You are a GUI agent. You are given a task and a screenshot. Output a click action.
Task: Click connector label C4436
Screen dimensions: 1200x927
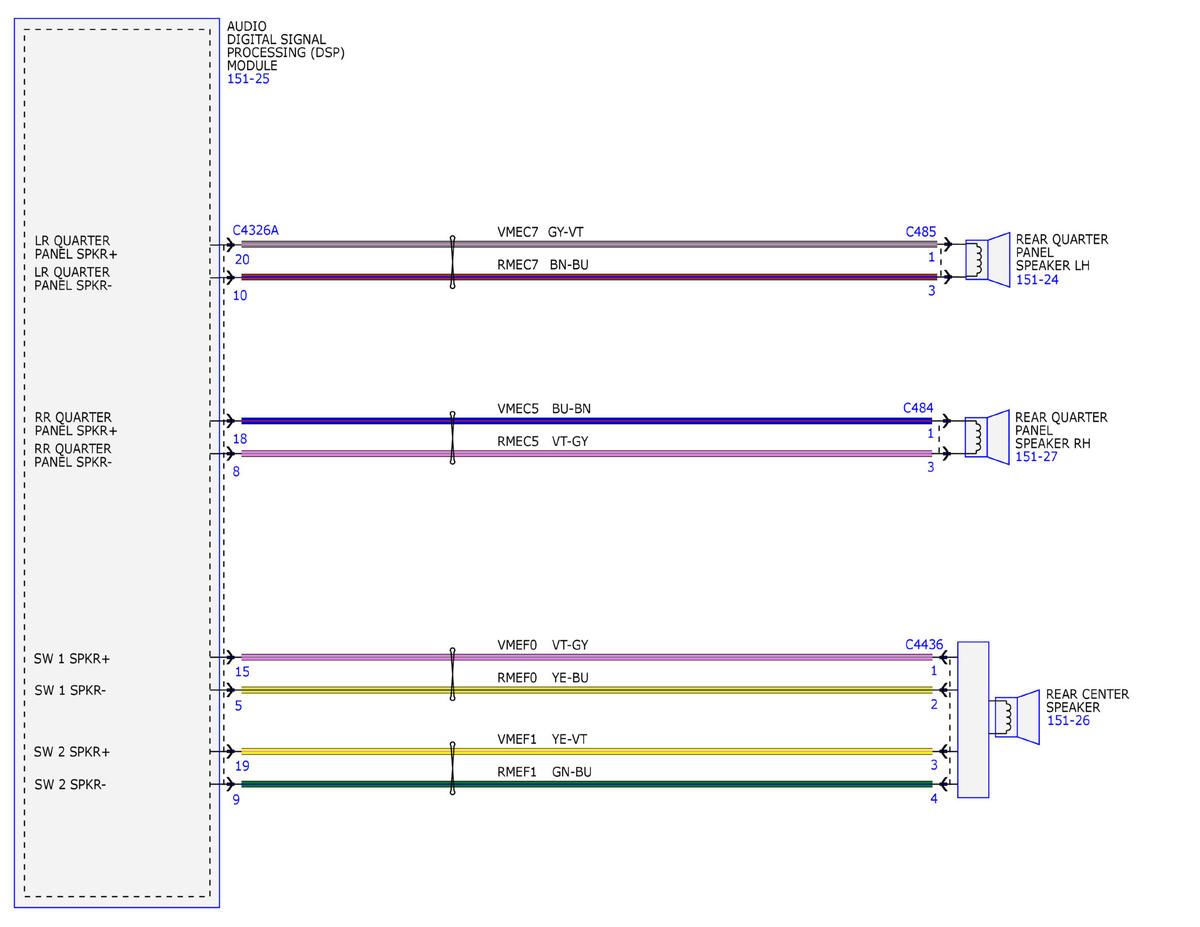pos(924,645)
